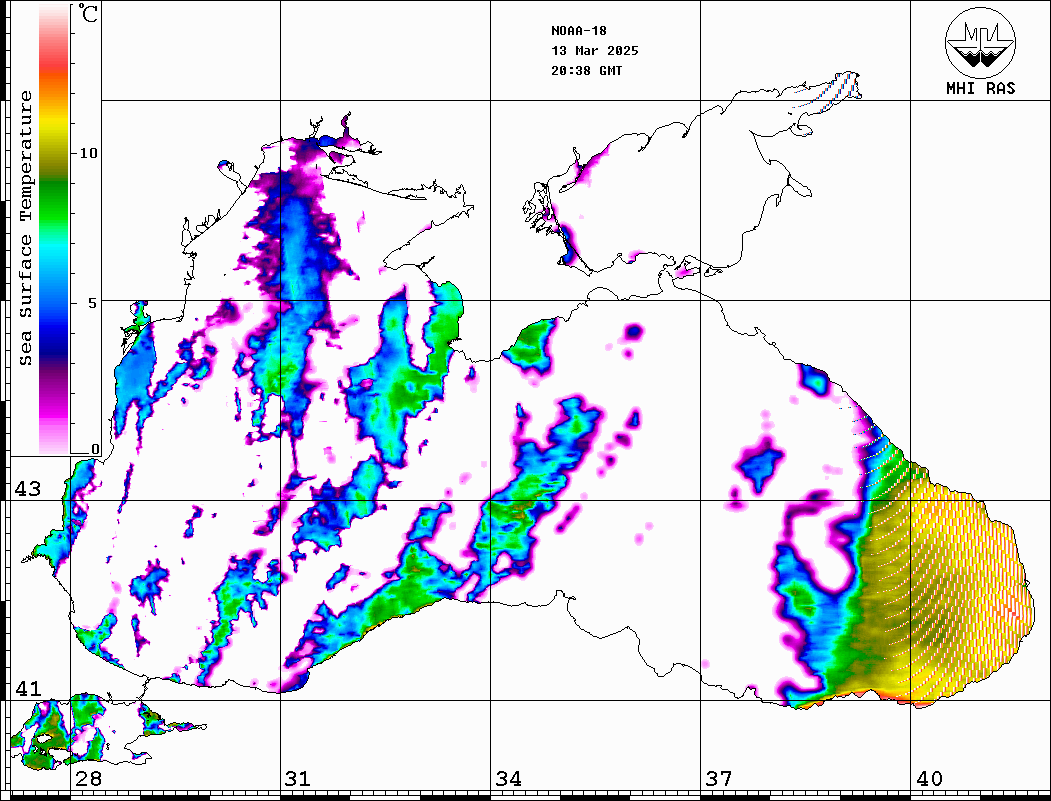
Task: Click the Sea Surface Temperature vertical label
Action: click(27, 228)
